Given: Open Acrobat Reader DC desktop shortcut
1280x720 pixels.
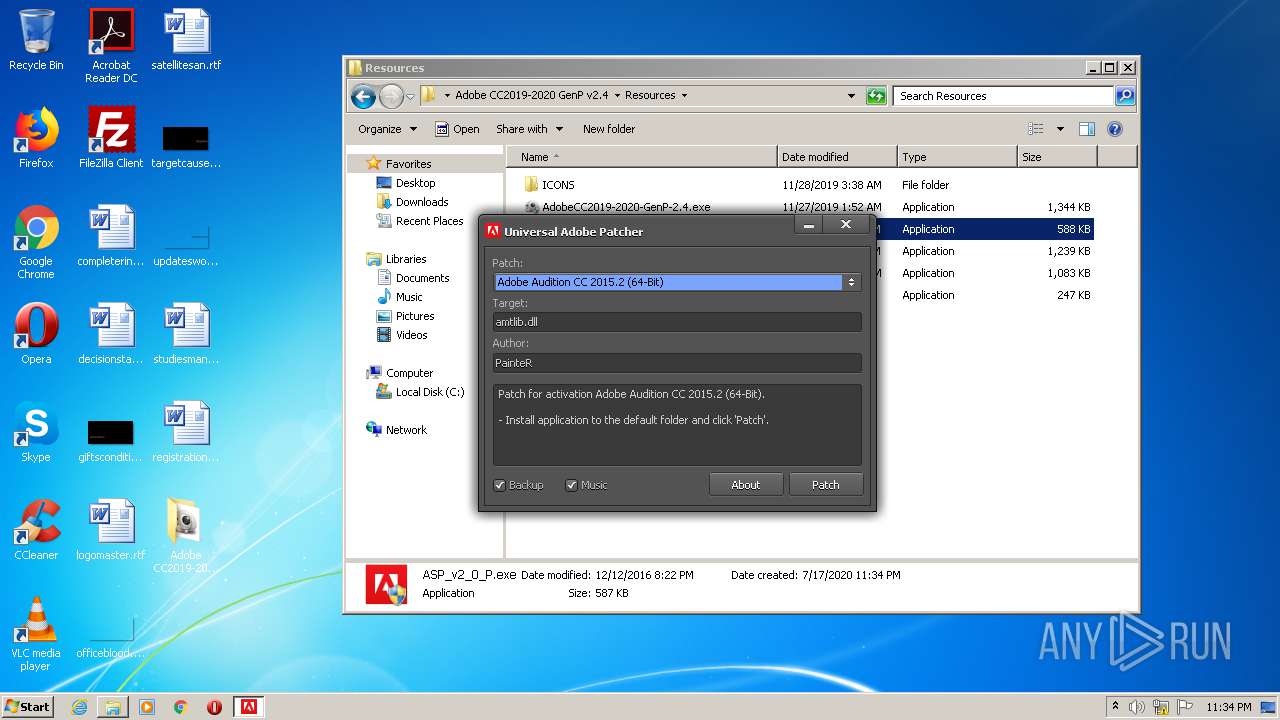Looking at the screenshot, I should [111, 46].
